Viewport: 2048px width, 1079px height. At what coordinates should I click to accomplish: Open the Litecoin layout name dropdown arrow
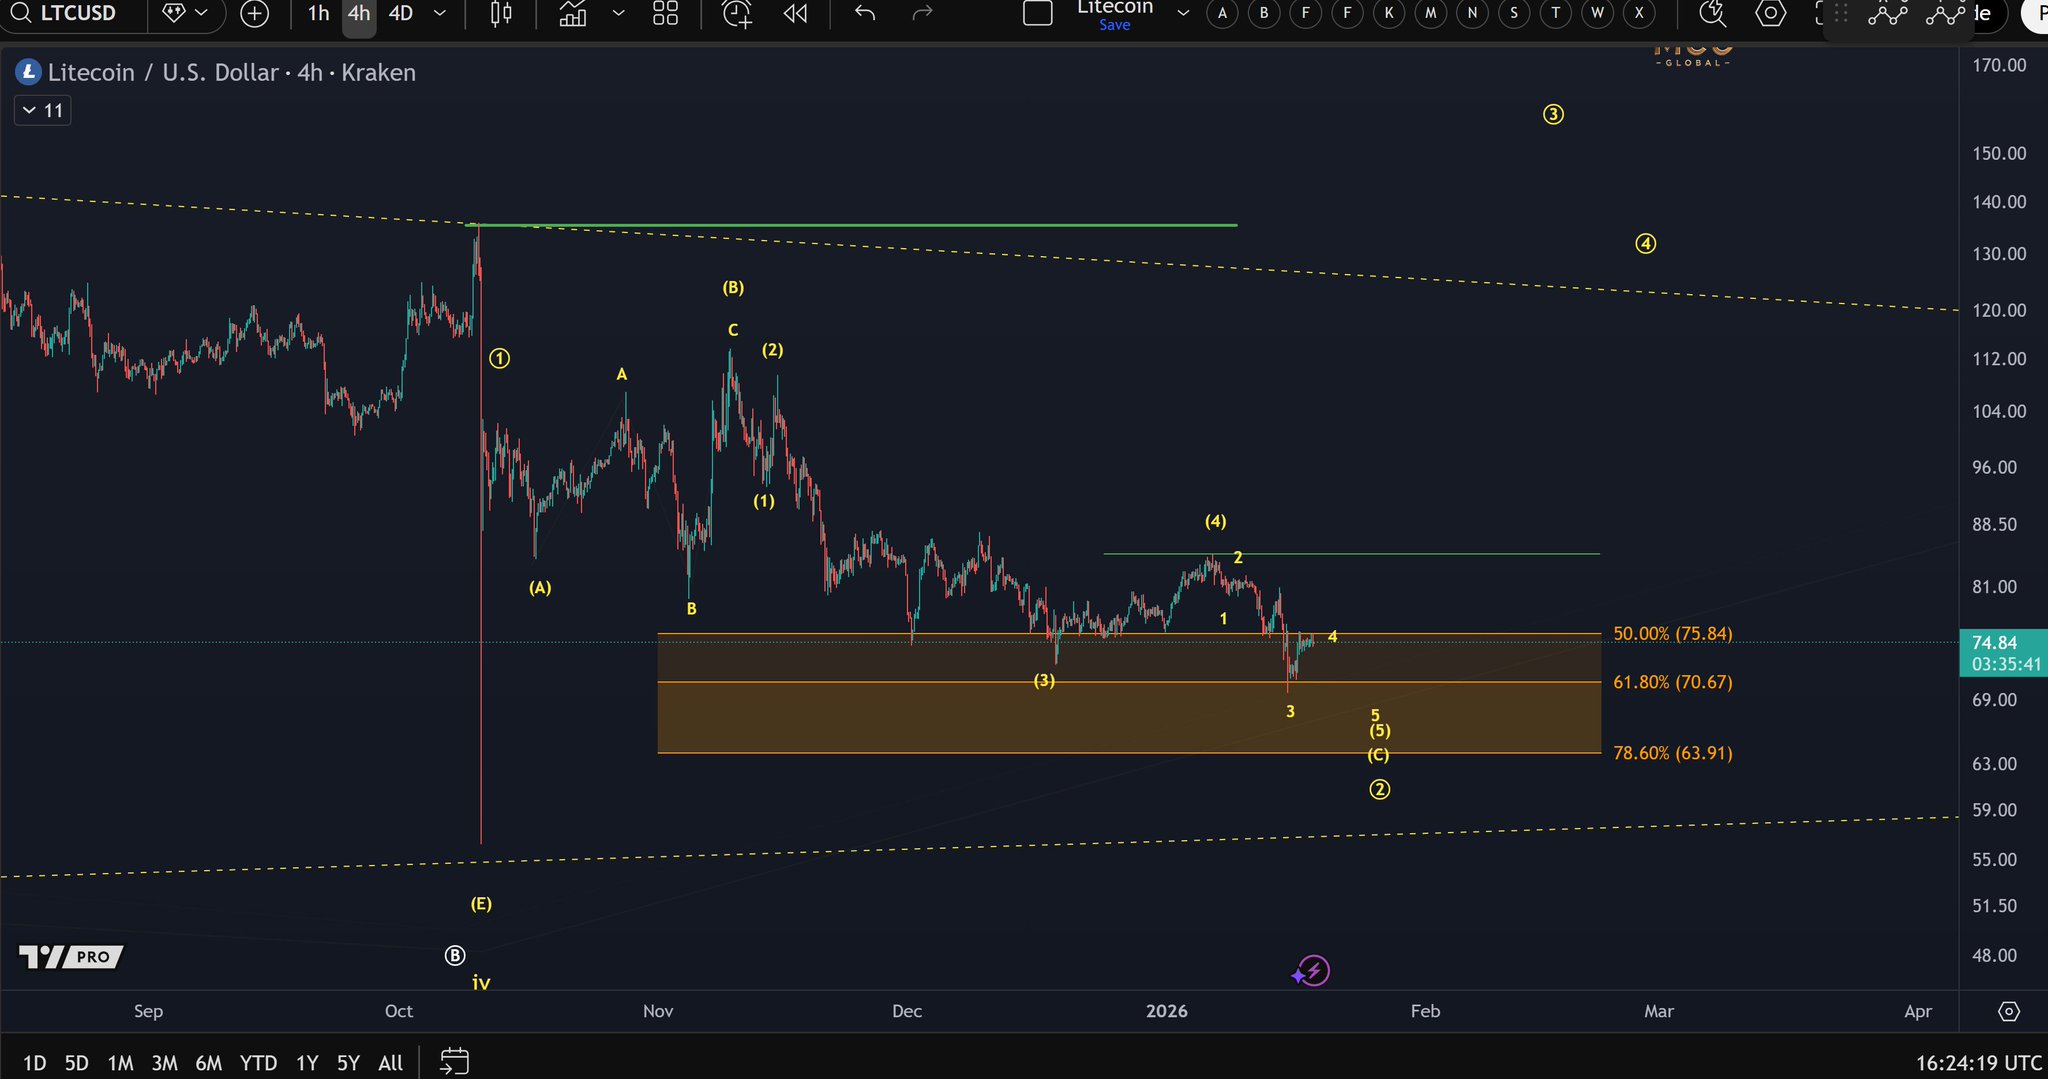[x=1183, y=13]
